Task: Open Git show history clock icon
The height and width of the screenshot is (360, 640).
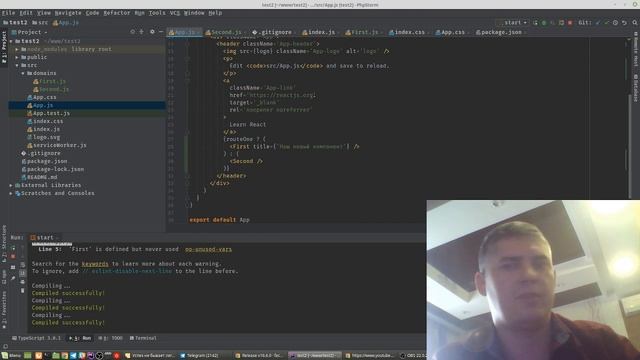Action: click(616, 23)
